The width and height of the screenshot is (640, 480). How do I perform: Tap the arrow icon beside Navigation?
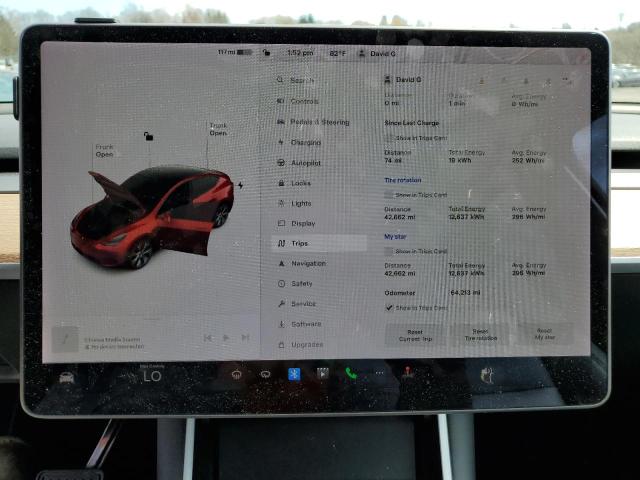point(282,263)
